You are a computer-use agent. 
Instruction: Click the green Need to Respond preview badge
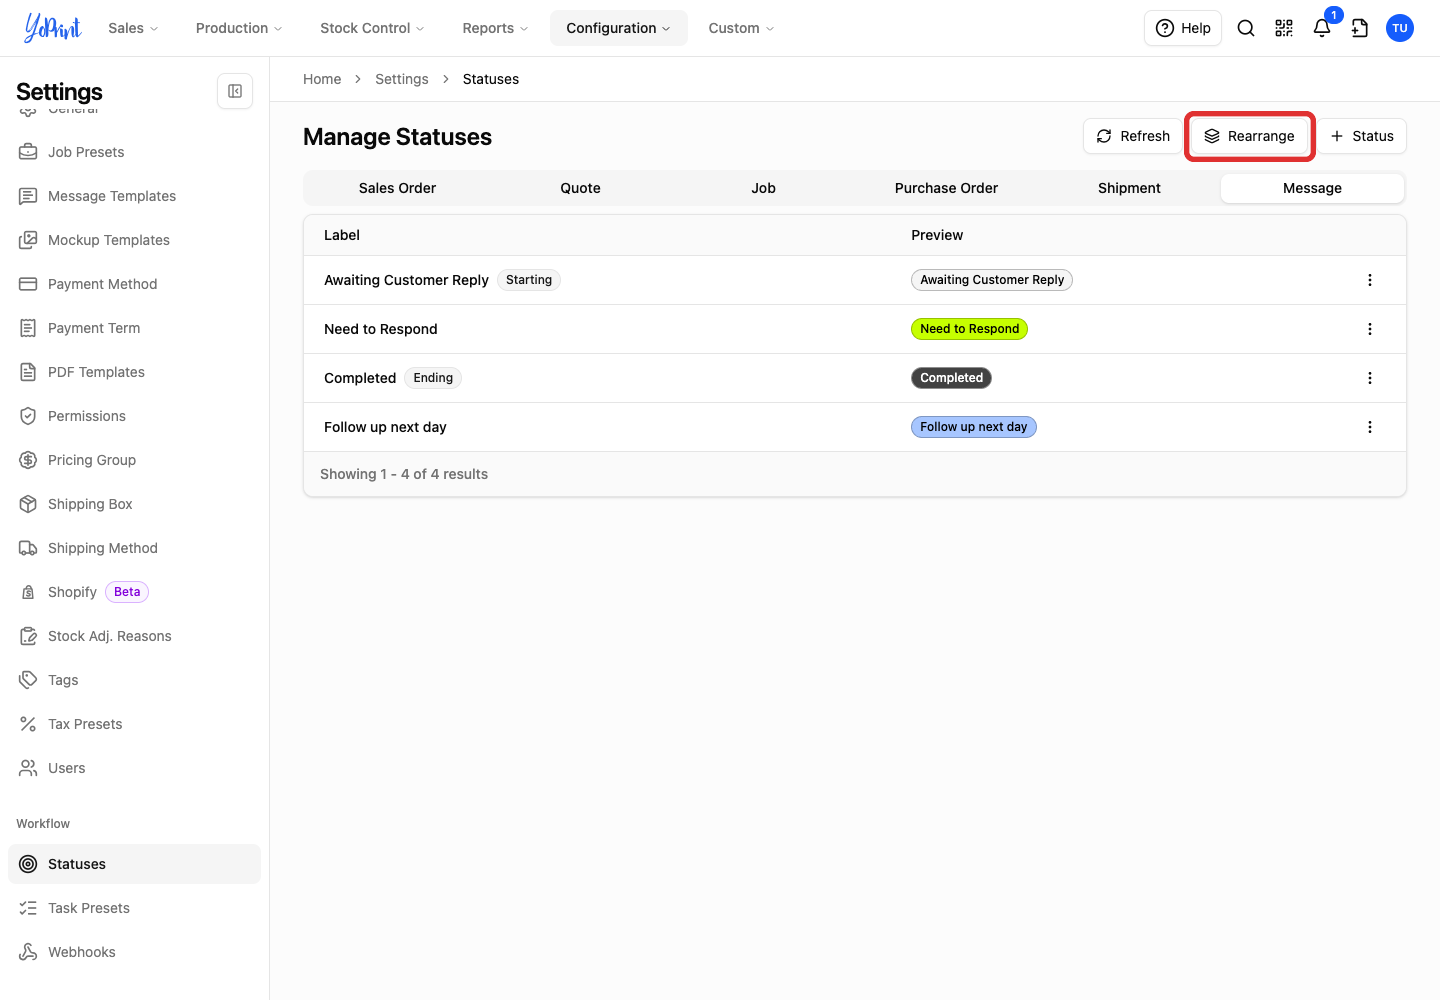click(969, 329)
